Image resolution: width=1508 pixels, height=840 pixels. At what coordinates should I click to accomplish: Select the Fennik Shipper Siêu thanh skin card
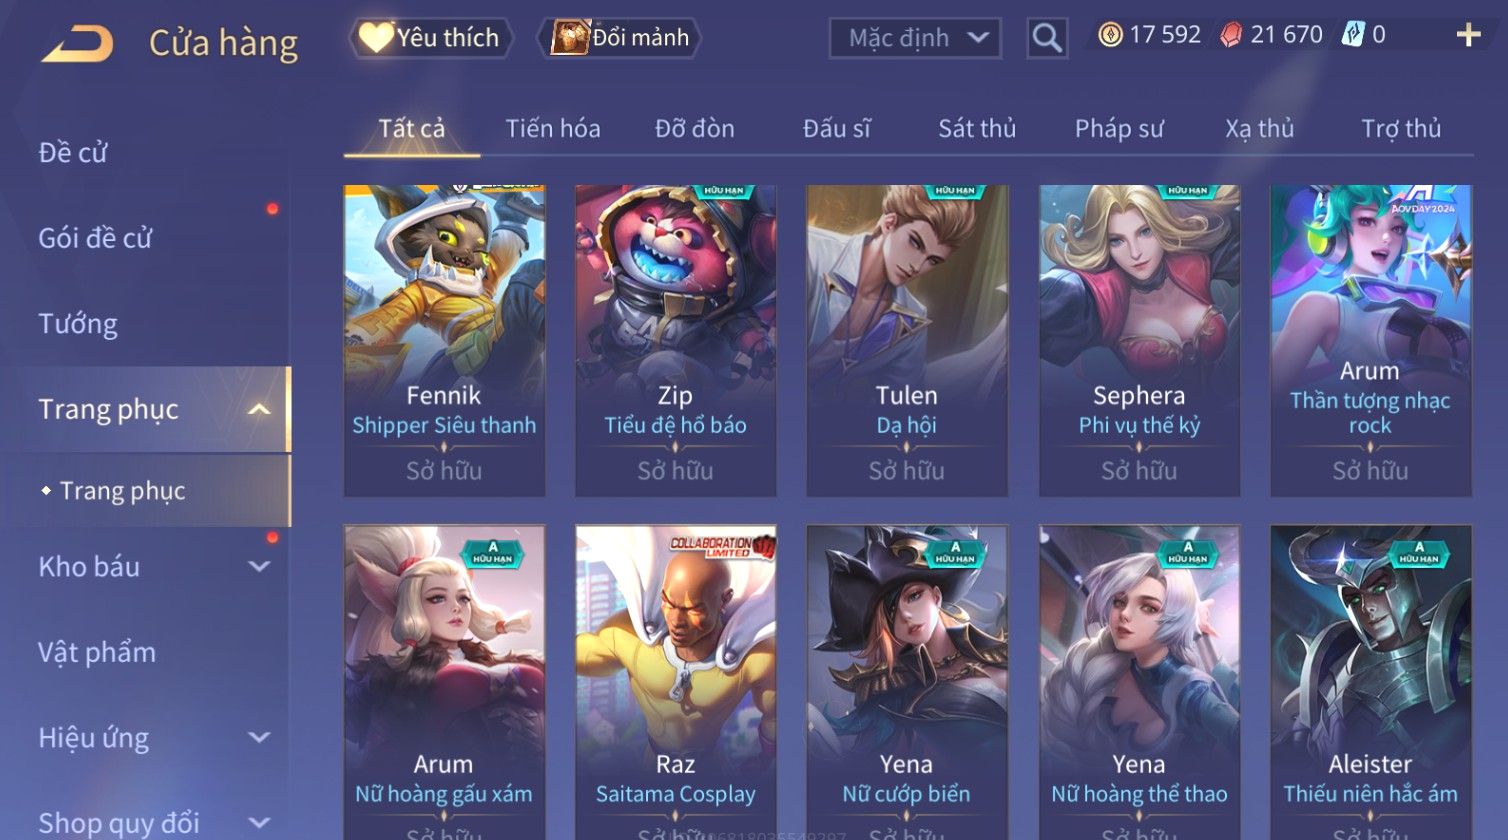click(444, 340)
